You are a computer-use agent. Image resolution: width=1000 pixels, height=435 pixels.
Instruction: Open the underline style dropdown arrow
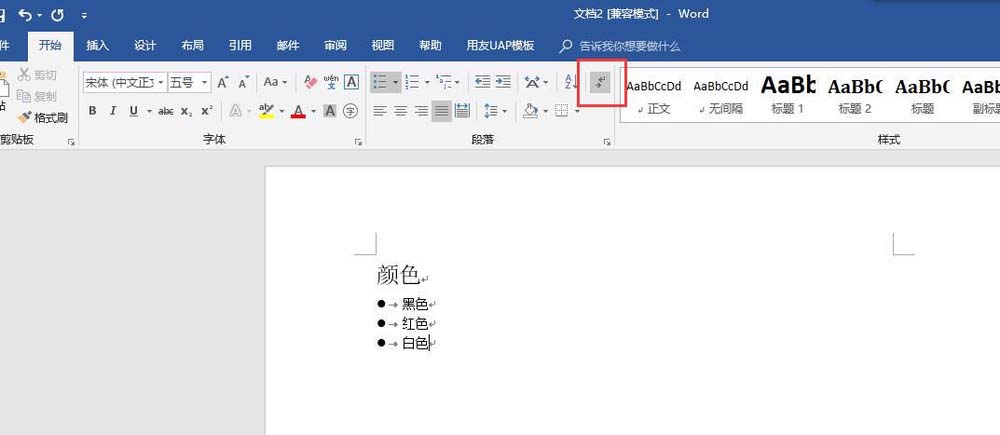(149, 112)
